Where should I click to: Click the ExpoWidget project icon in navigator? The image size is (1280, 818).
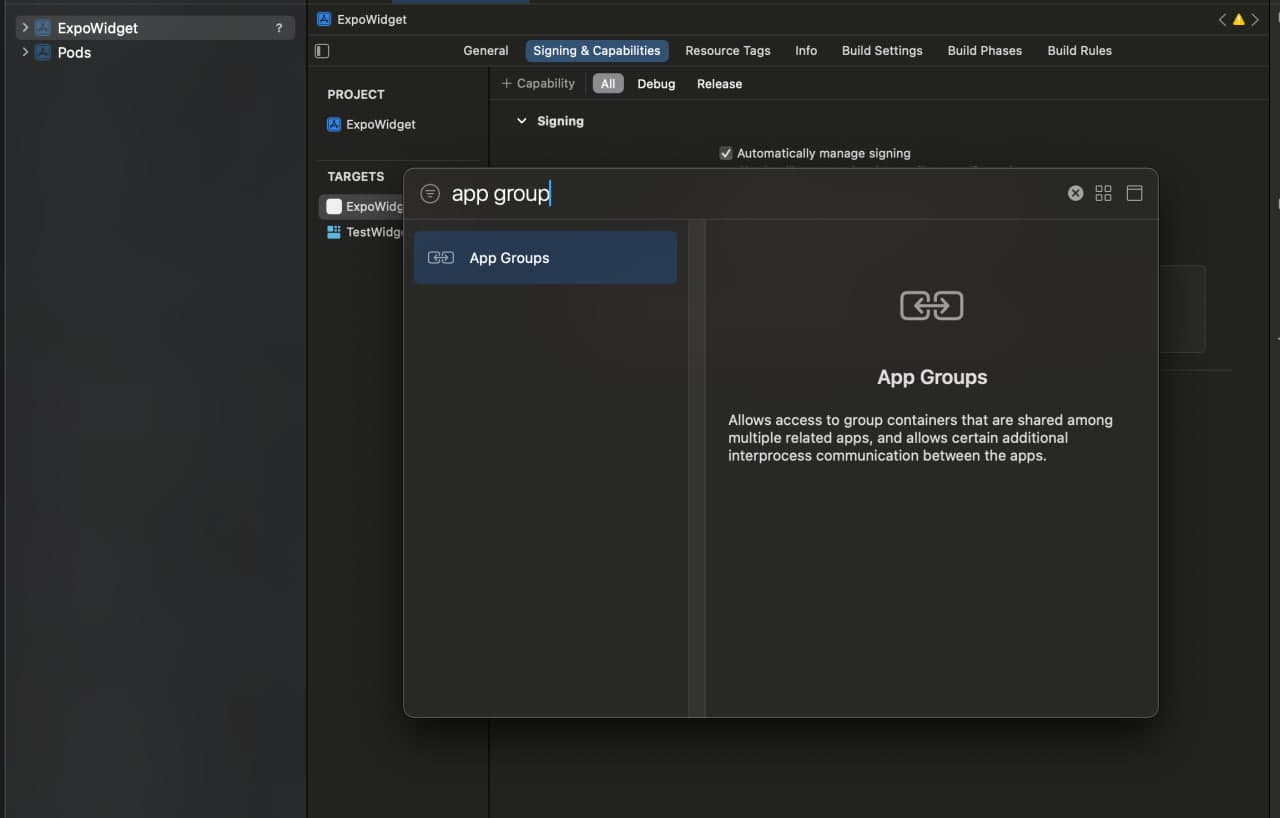(x=42, y=28)
